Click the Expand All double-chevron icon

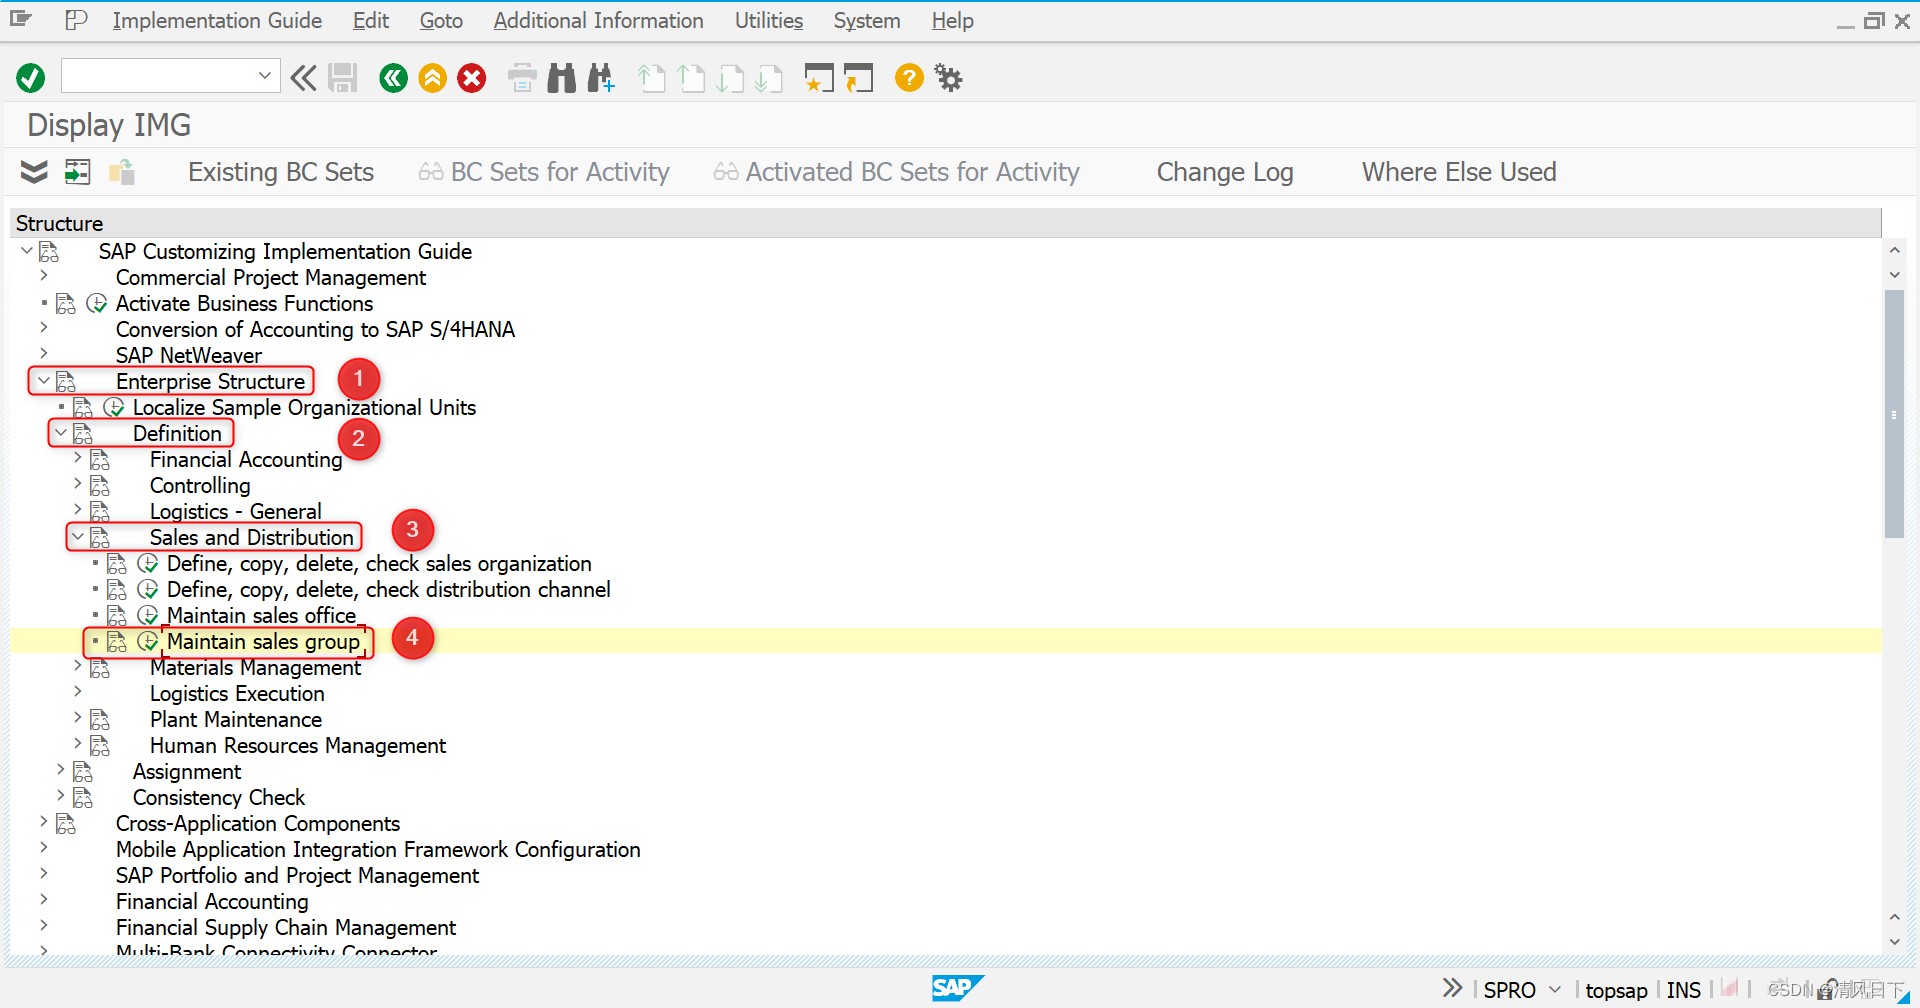34,172
